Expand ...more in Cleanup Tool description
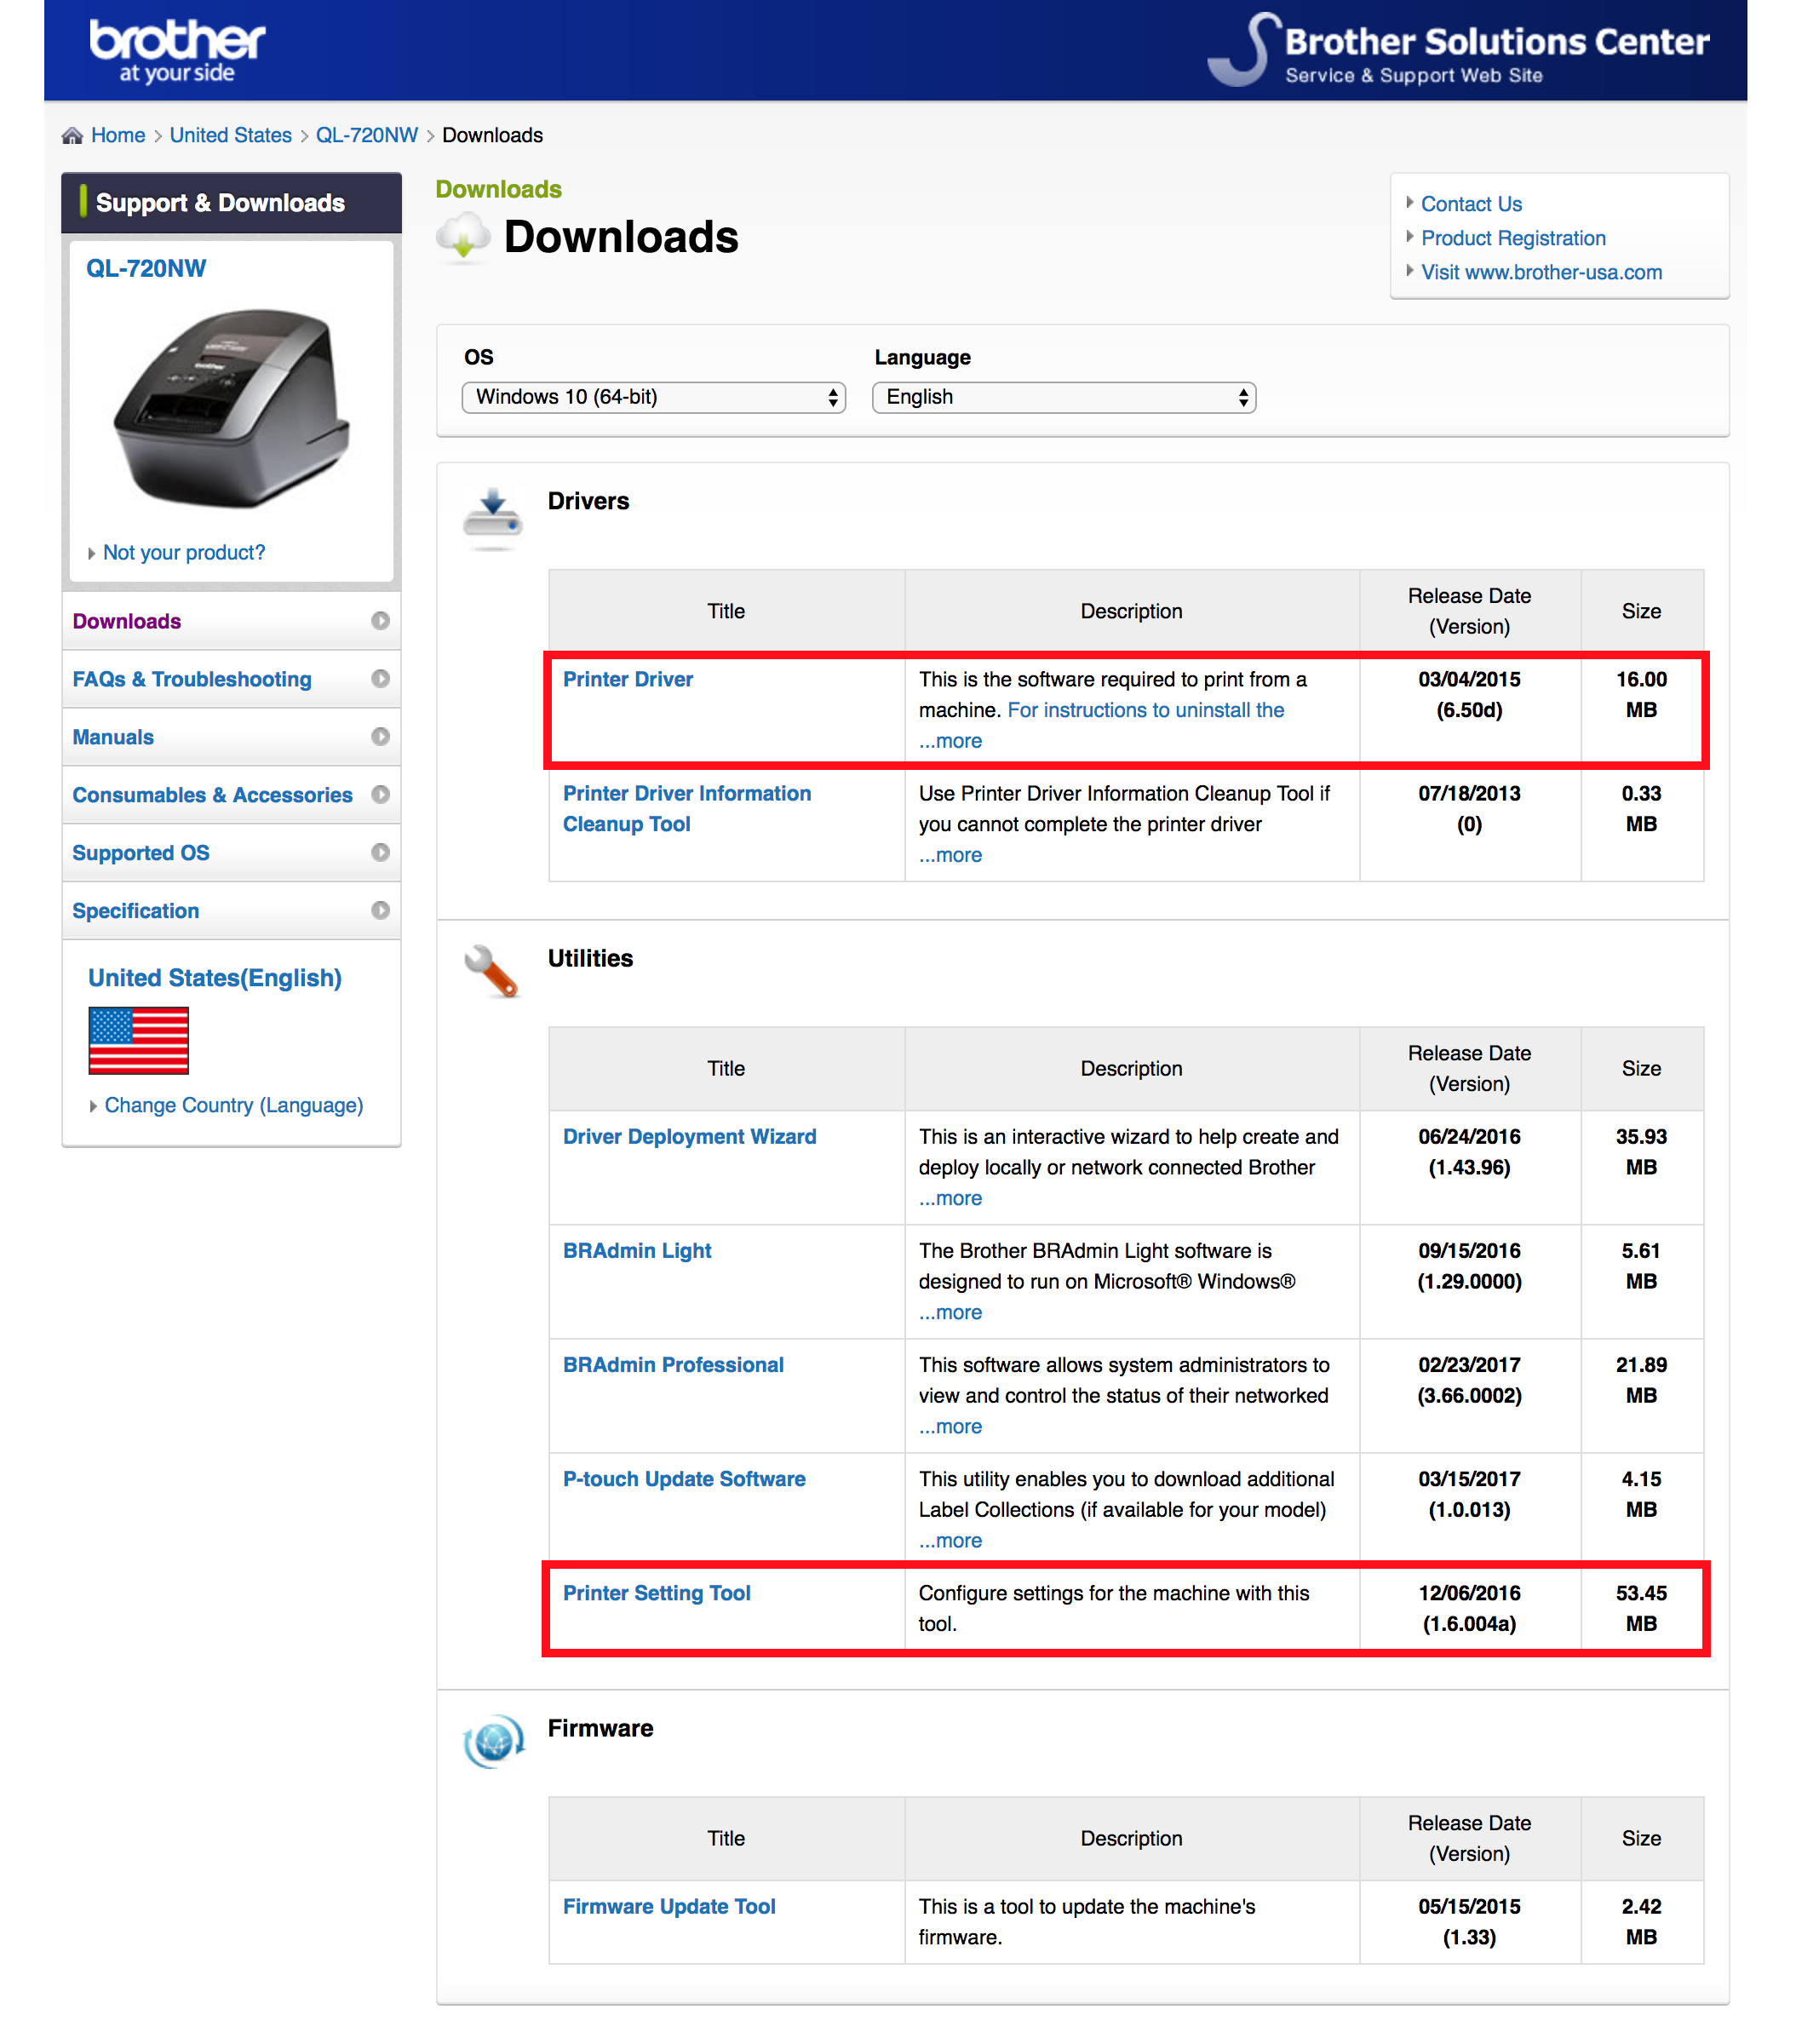 tap(950, 855)
